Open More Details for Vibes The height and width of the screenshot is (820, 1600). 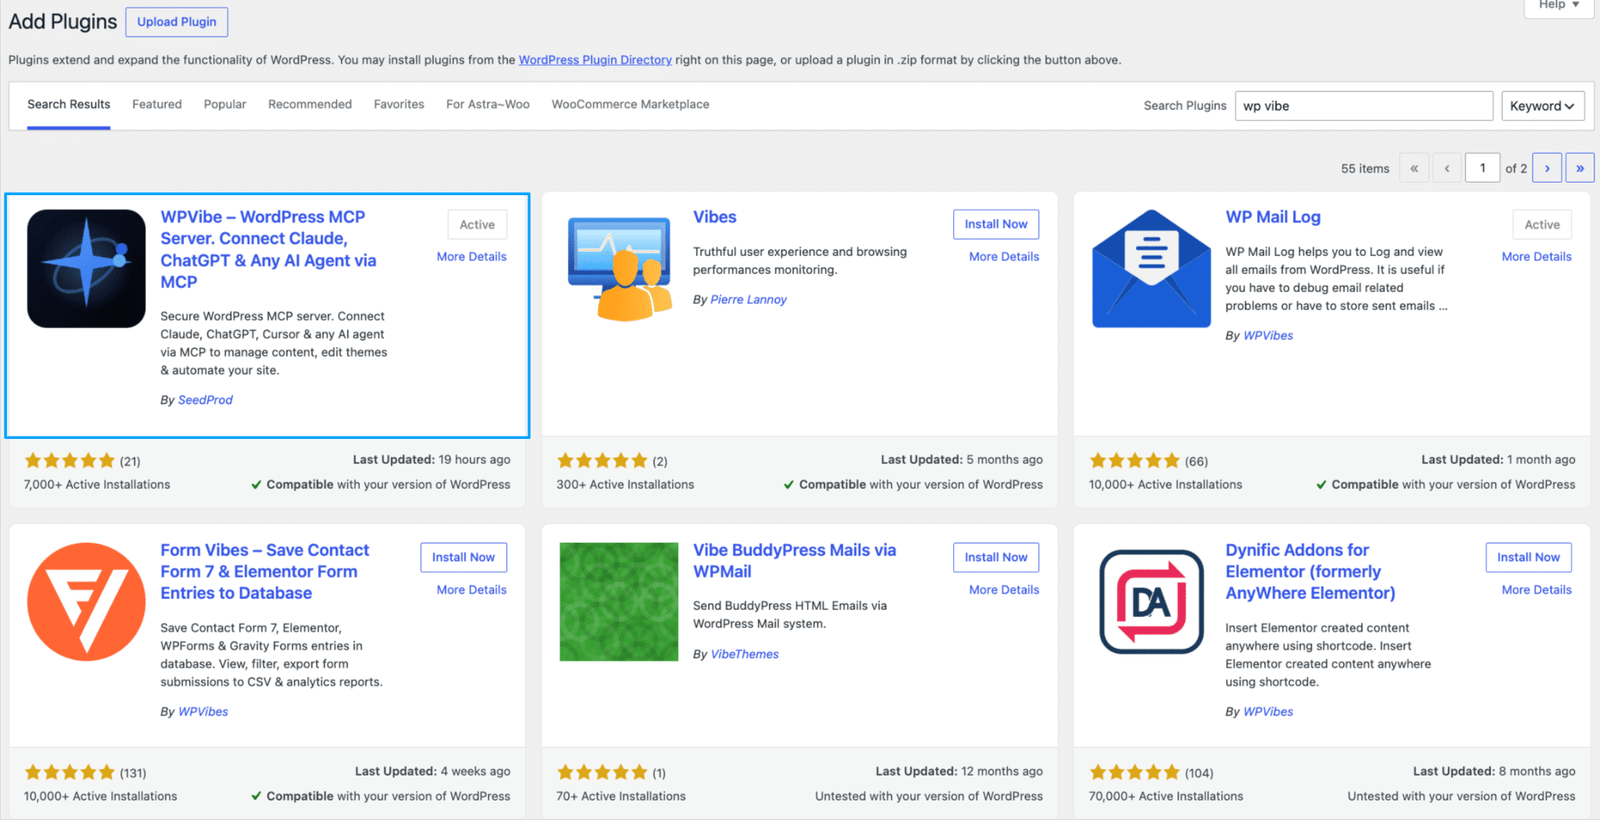[x=1004, y=257]
